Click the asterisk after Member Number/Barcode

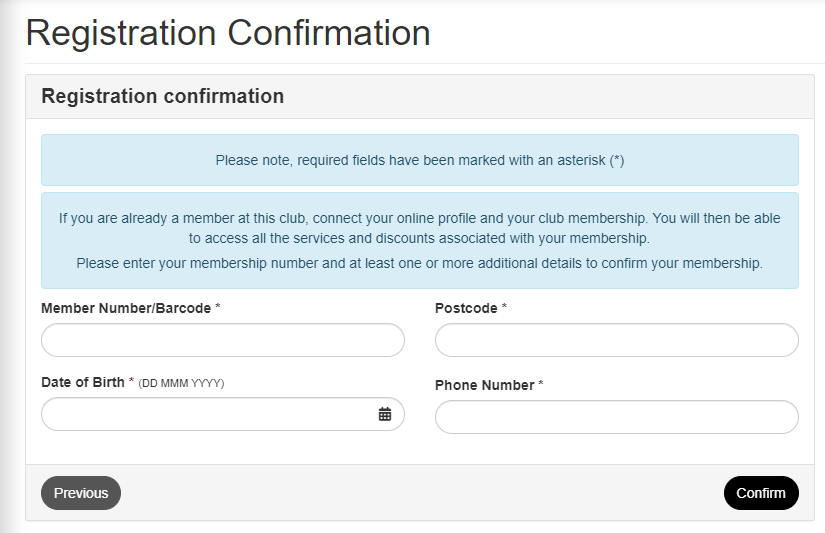click(217, 308)
